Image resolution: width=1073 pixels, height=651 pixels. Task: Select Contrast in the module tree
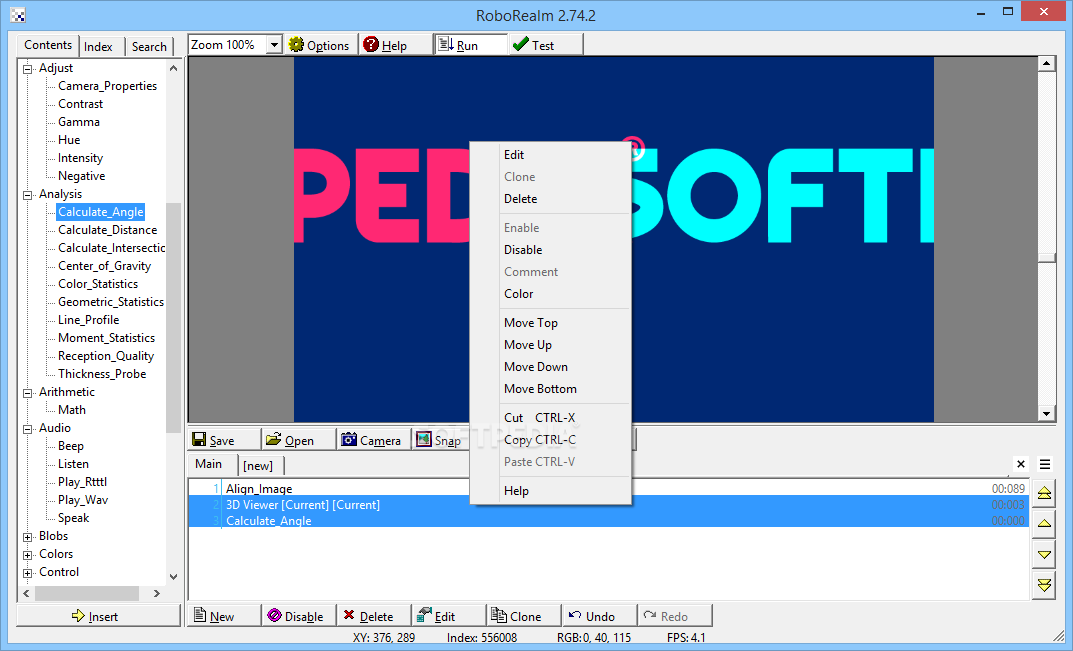coord(81,104)
